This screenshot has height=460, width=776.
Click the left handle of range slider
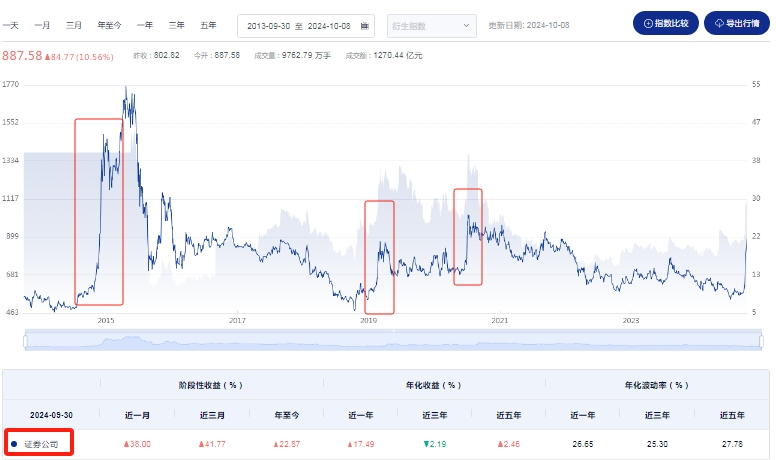coord(26,341)
